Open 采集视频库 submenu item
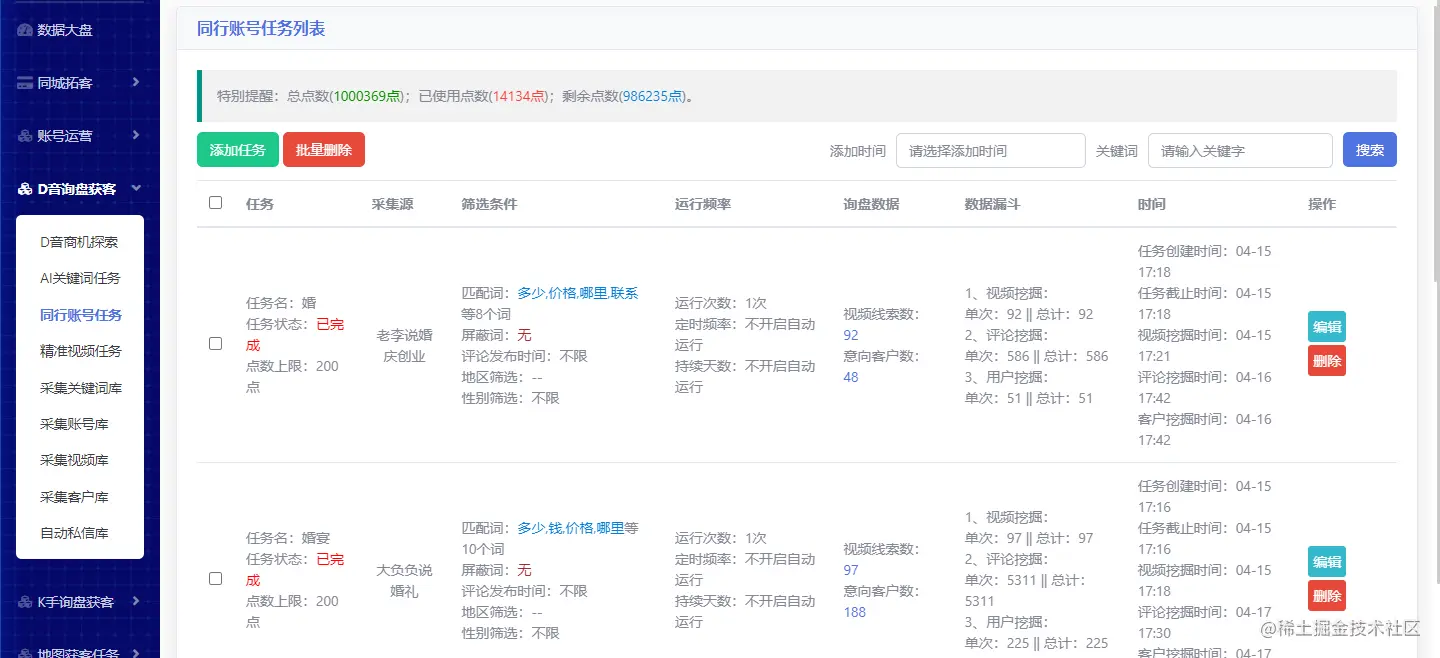The image size is (1440, 658). click(74, 460)
